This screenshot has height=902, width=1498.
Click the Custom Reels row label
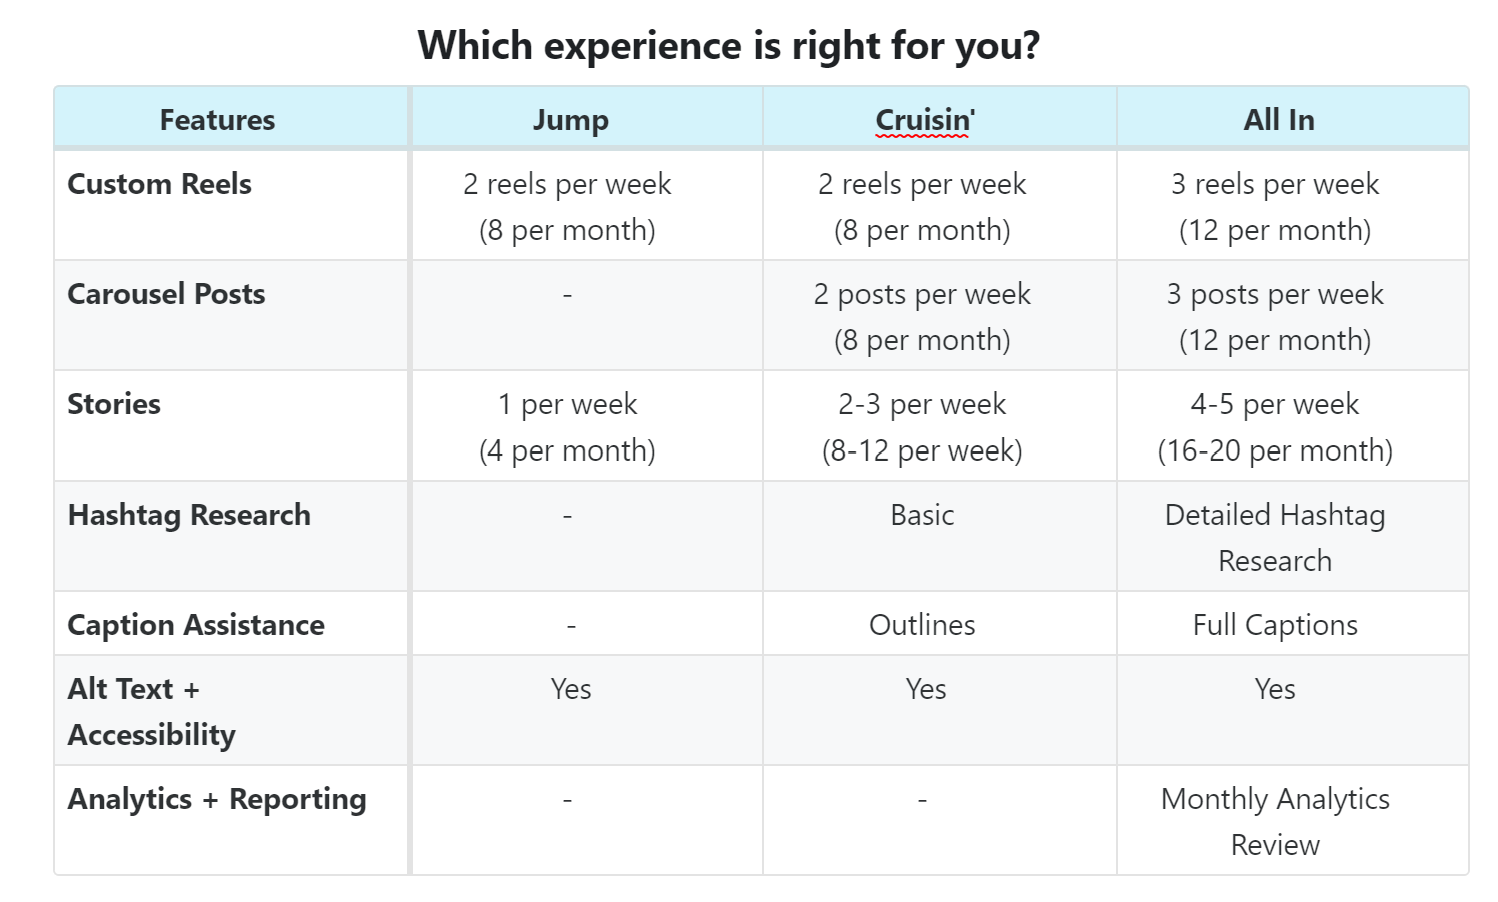click(159, 184)
